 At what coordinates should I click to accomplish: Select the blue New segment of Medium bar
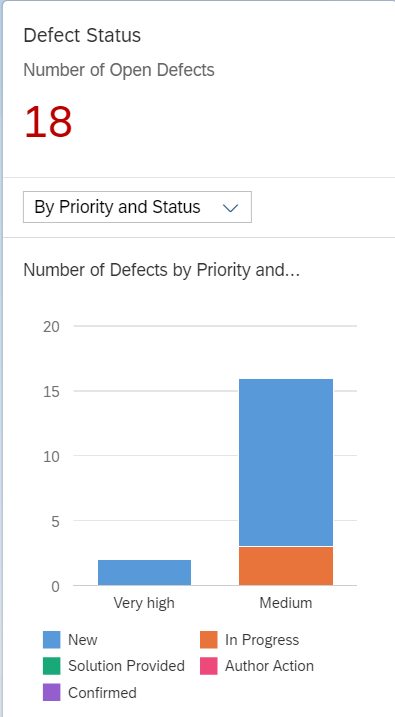coord(286,462)
